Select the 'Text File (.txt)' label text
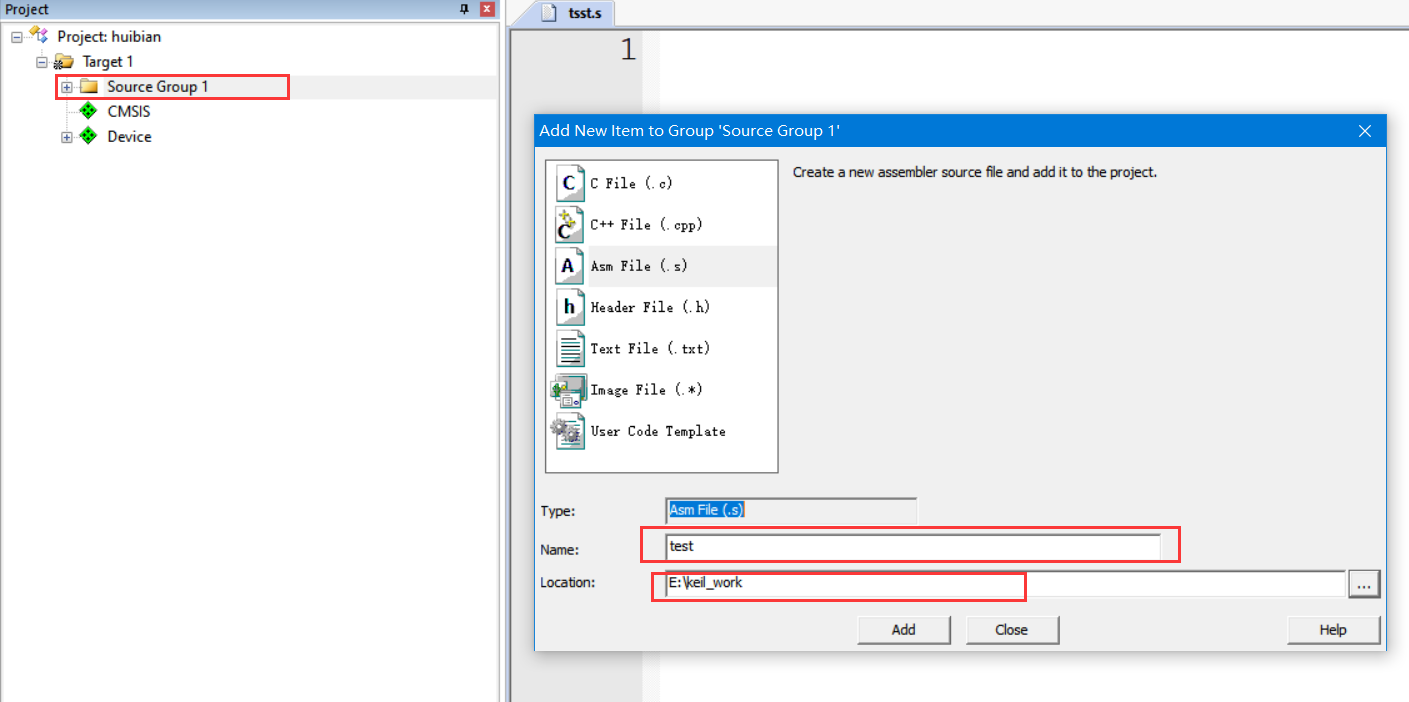Viewport: 1409px width, 702px height. tap(650, 348)
